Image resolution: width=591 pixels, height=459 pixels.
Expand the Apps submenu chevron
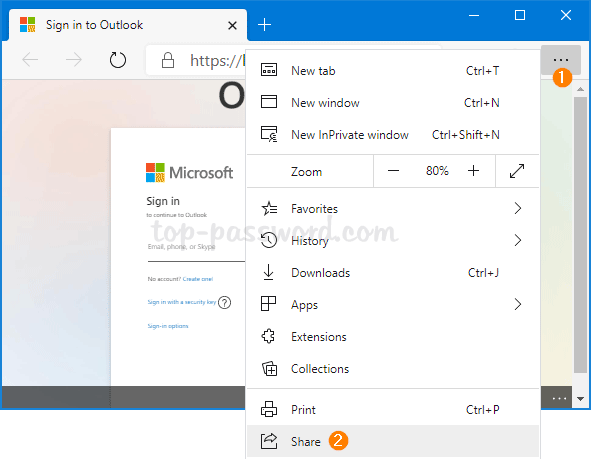pos(518,304)
